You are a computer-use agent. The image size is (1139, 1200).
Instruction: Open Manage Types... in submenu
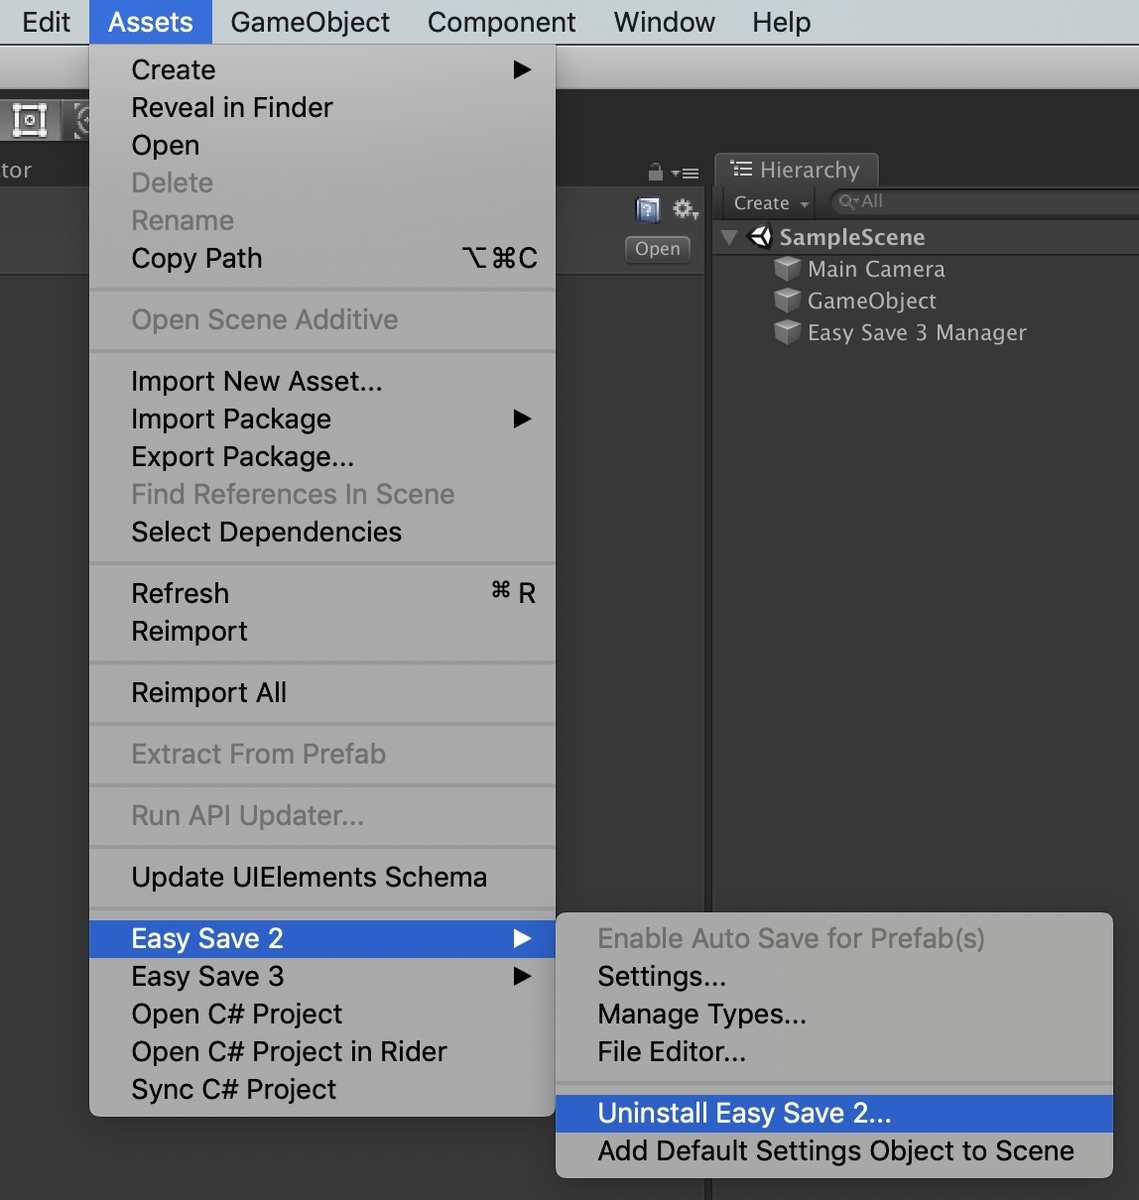tap(834, 1014)
